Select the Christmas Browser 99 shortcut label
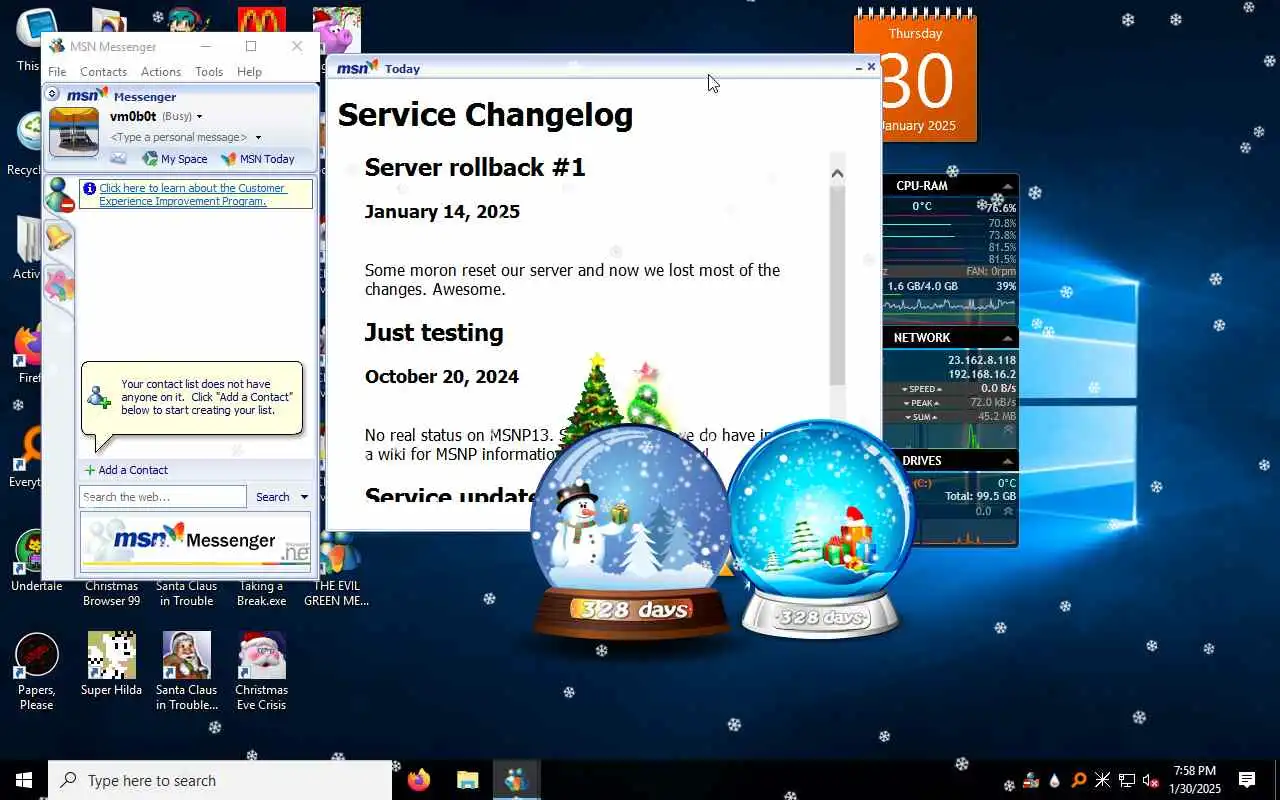 pyautogui.click(x=112, y=593)
